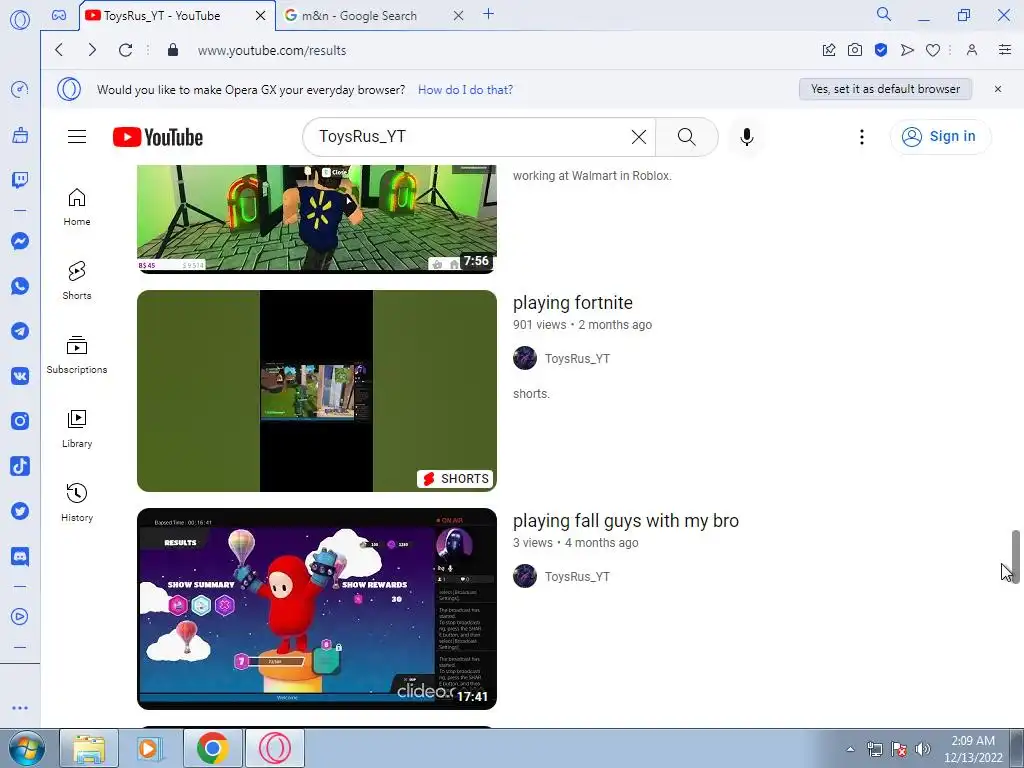
Task: Open Windows Explorer from the taskbar
Action: tap(89, 748)
